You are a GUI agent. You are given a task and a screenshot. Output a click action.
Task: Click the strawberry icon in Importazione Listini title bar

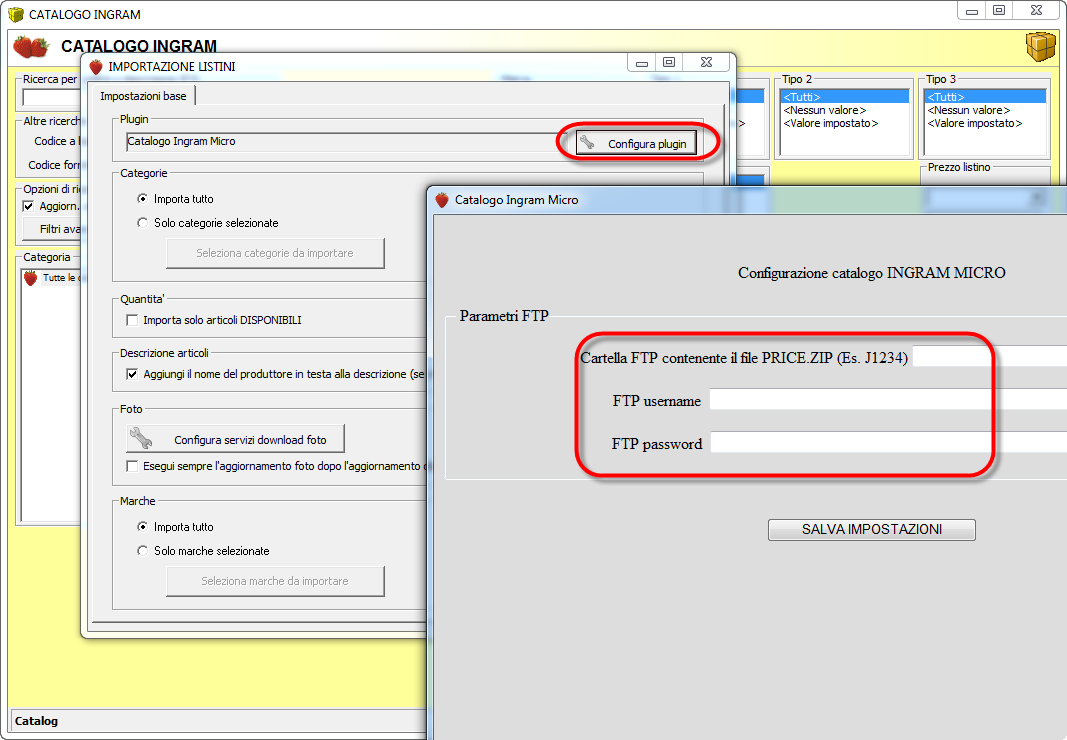click(x=96, y=67)
